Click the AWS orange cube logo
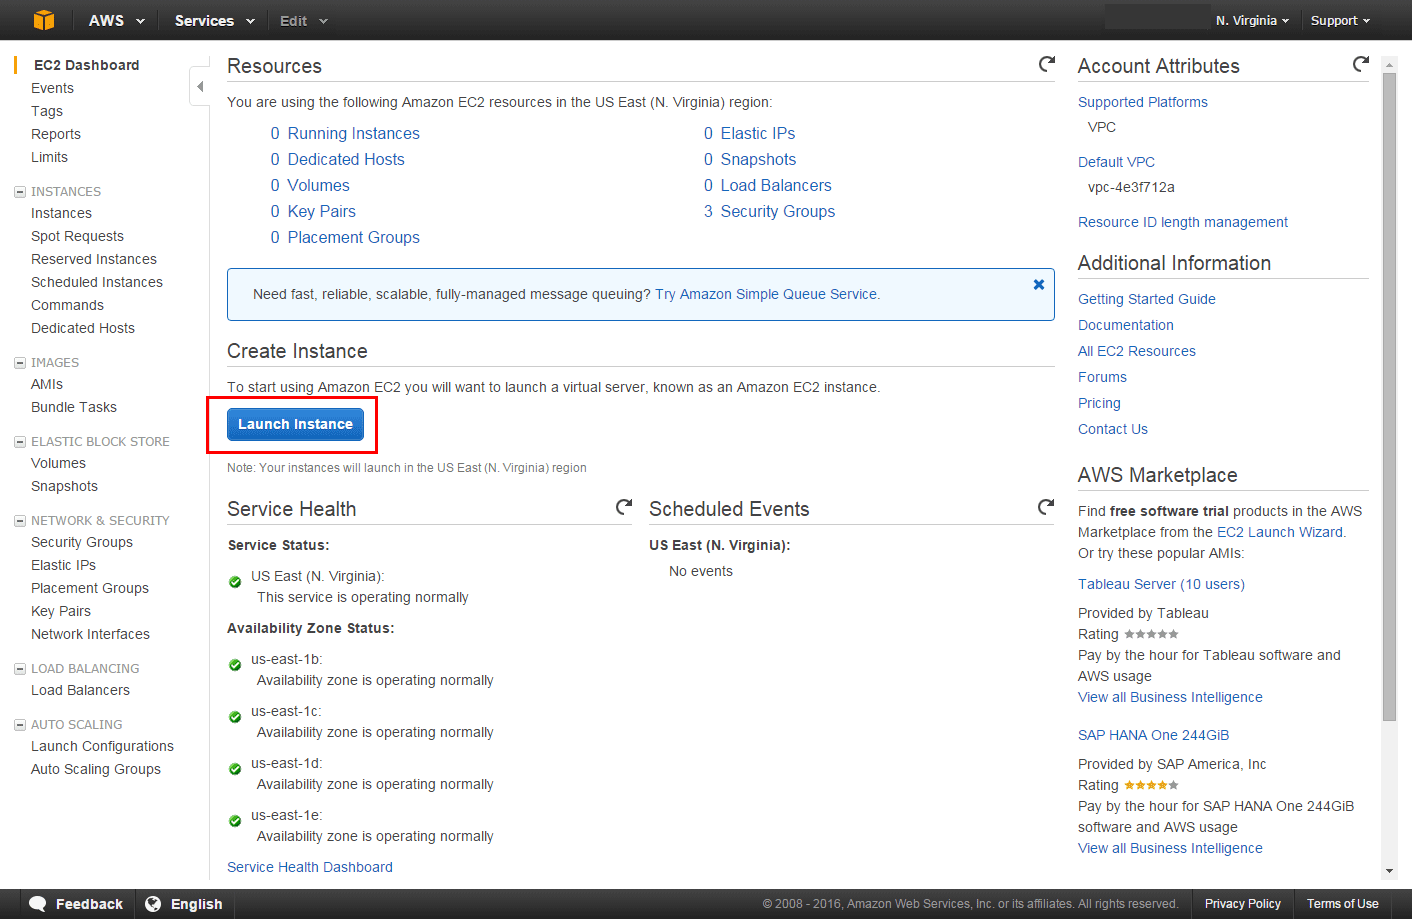 tap(43, 20)
